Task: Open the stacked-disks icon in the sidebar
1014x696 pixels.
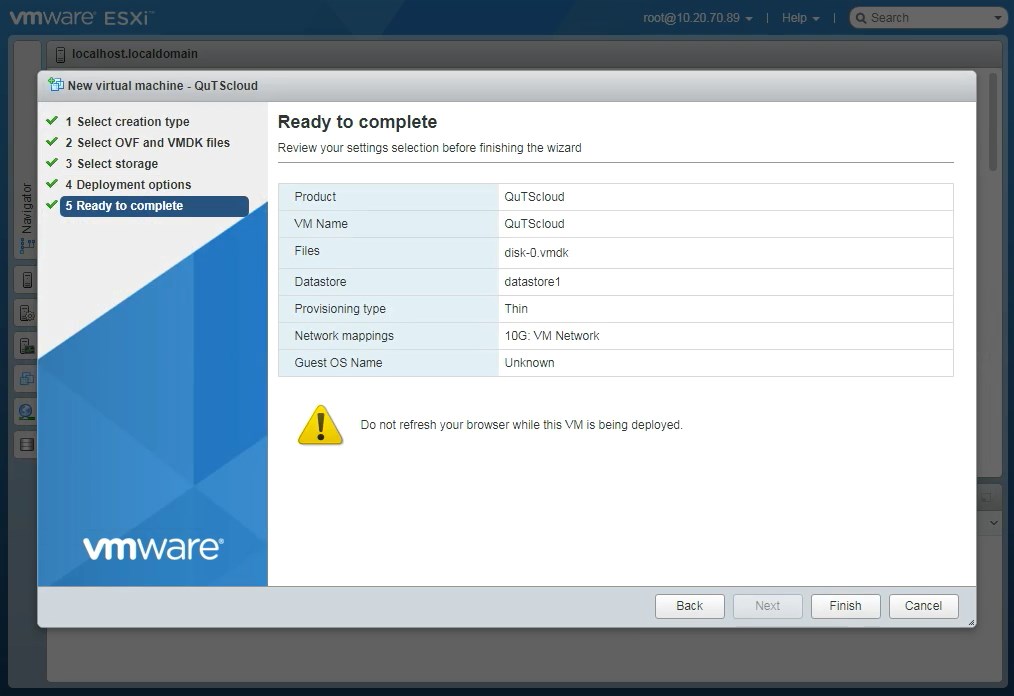Action: 27,444
